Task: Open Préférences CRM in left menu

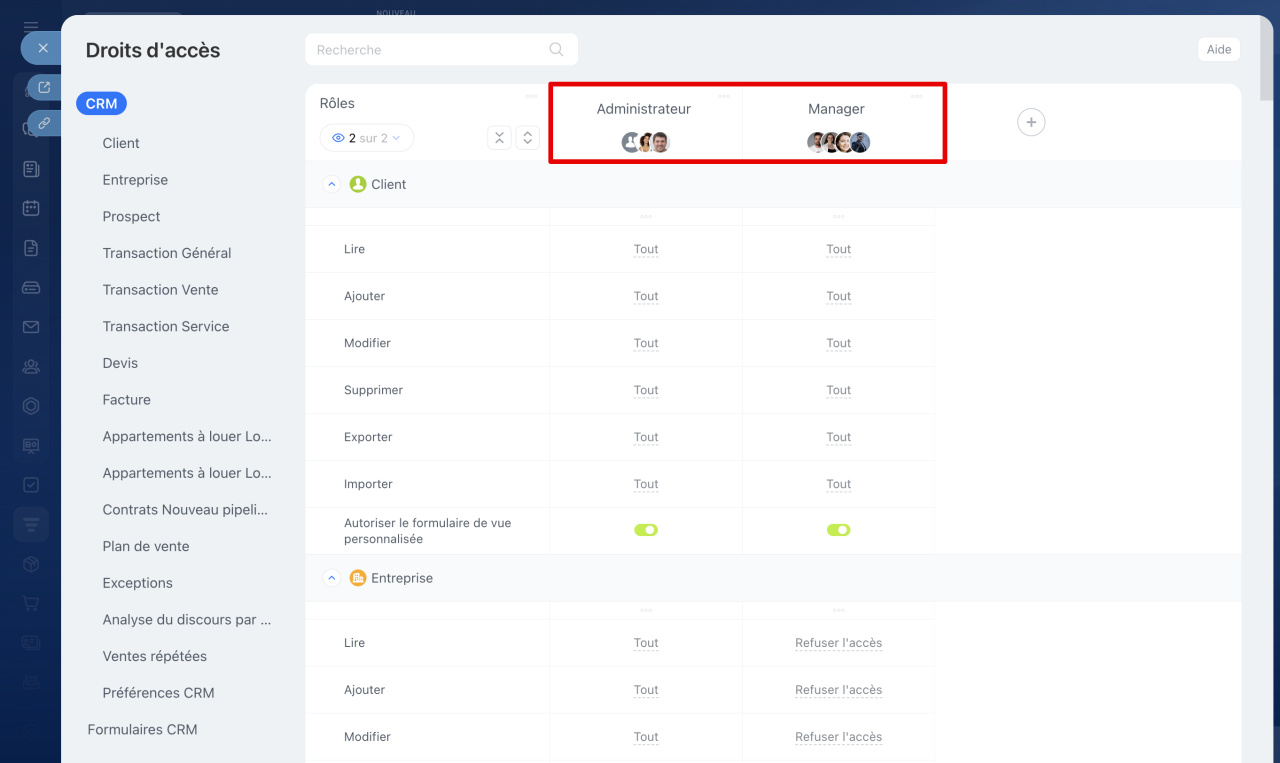Action: [158, 693]
